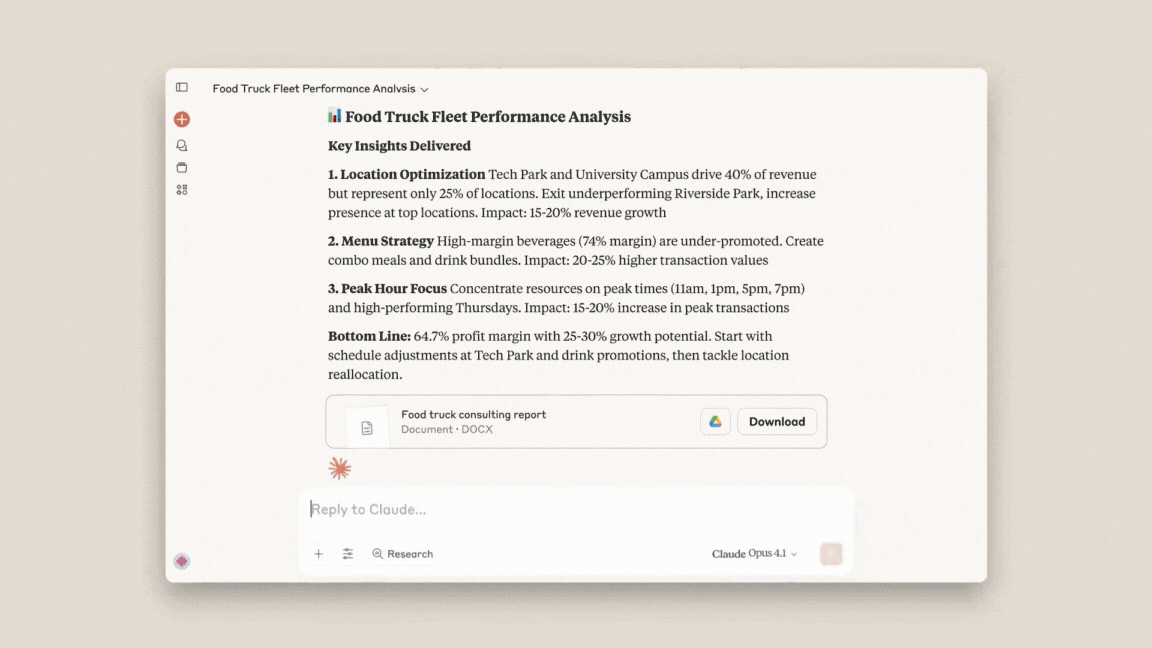This screenshot has width=1152, height=648.
Task: Click the attach plus icon in the reply bar
Action: (x=318, y=553)
